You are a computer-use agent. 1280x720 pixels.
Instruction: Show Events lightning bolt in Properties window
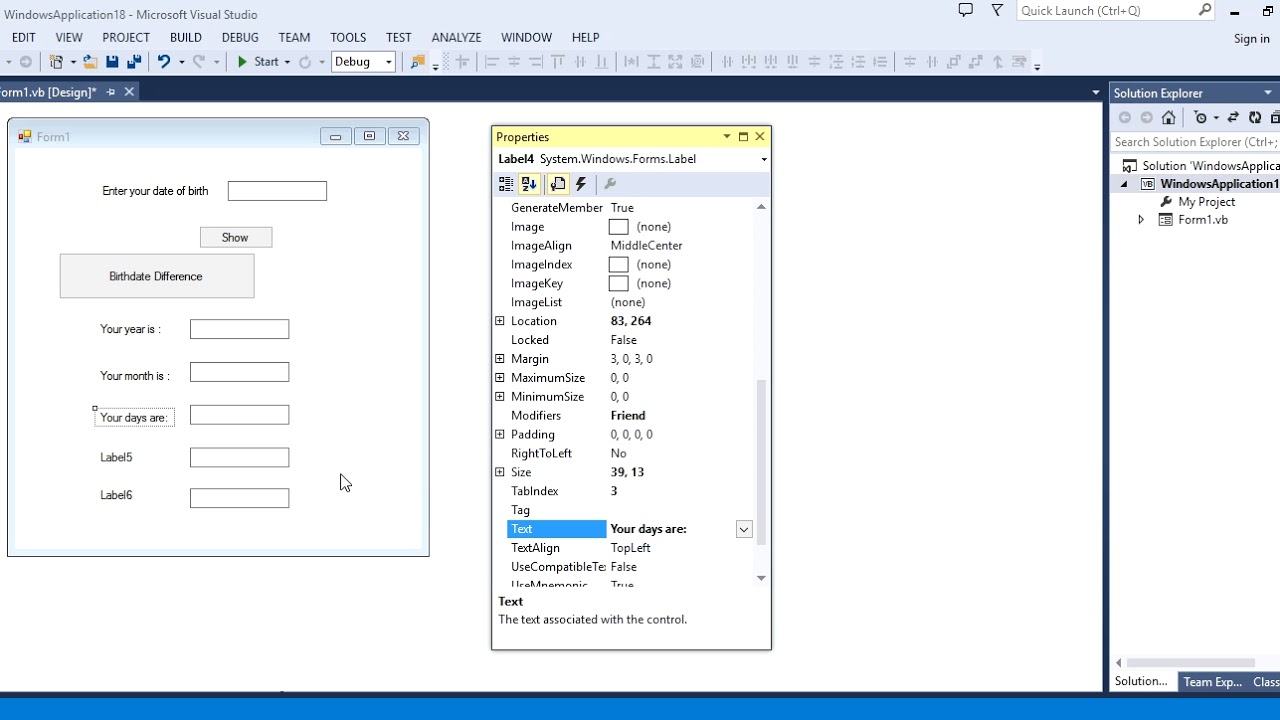tap(581, 184)
